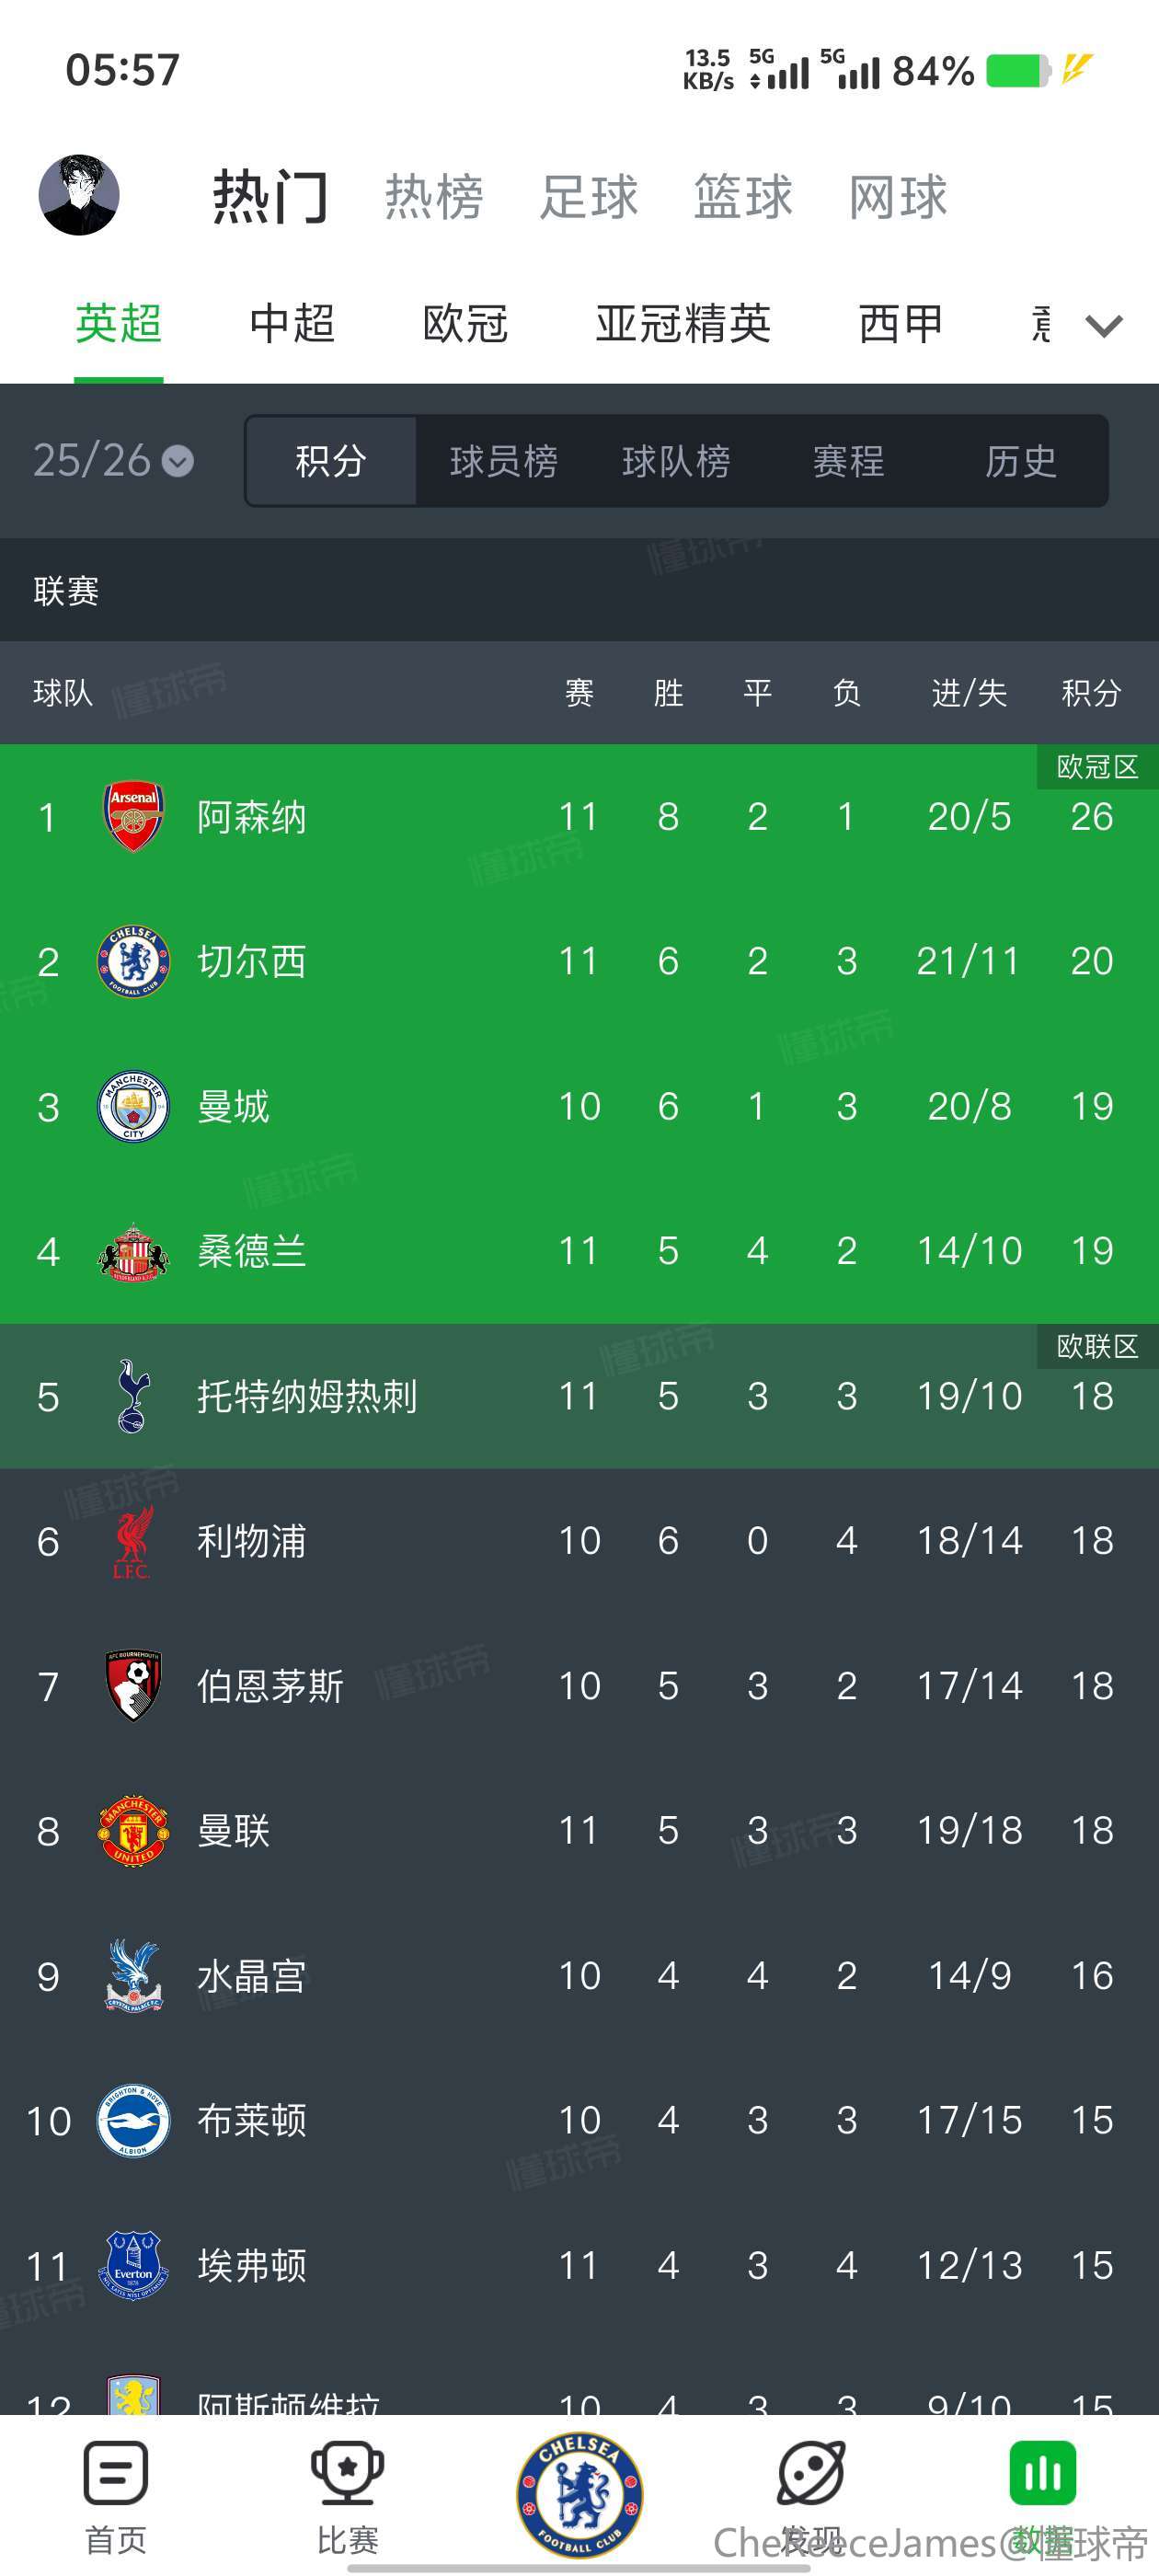Switch to the 中超 league tab
The width and height of the screenshot is (1159, 2576).
pyautogui.click(x=292, y=324)
